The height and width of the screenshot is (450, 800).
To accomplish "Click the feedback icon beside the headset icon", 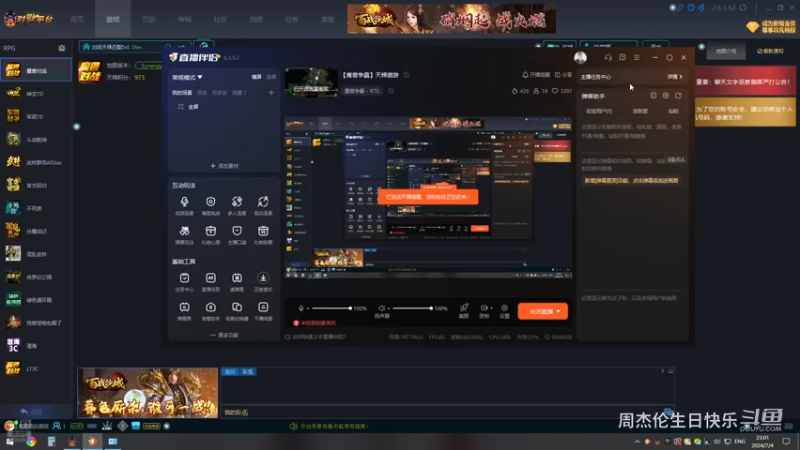I will tap(622, 58).
